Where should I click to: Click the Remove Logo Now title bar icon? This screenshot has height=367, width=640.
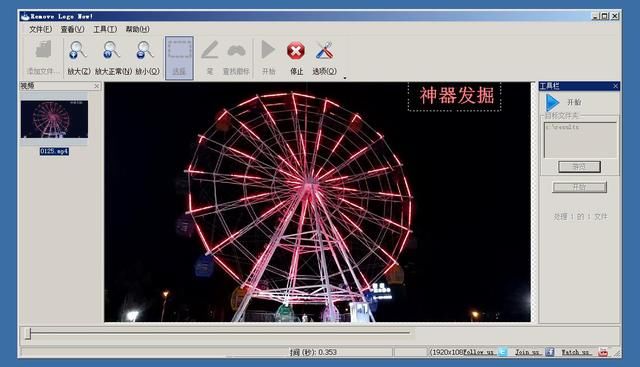click(x=25, y=16)
